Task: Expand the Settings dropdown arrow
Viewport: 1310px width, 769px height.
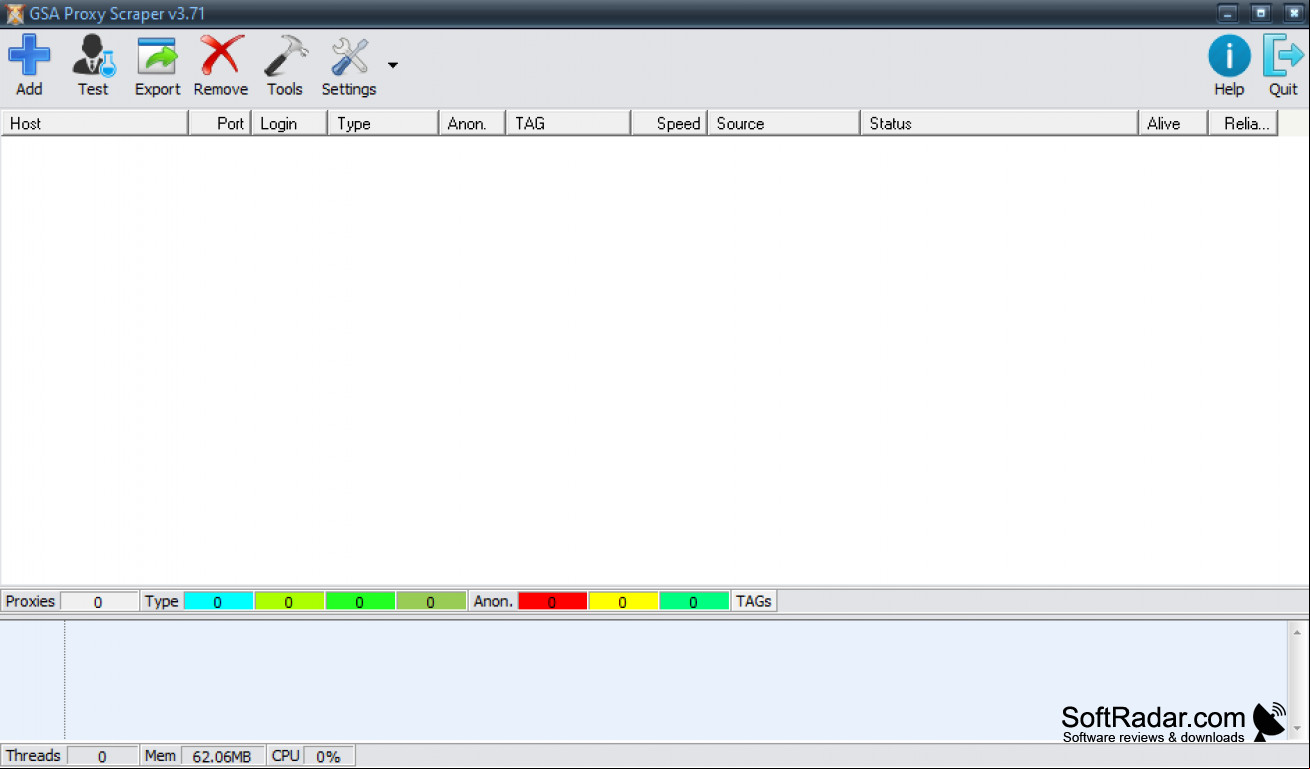Action: [x=392, y=65]
